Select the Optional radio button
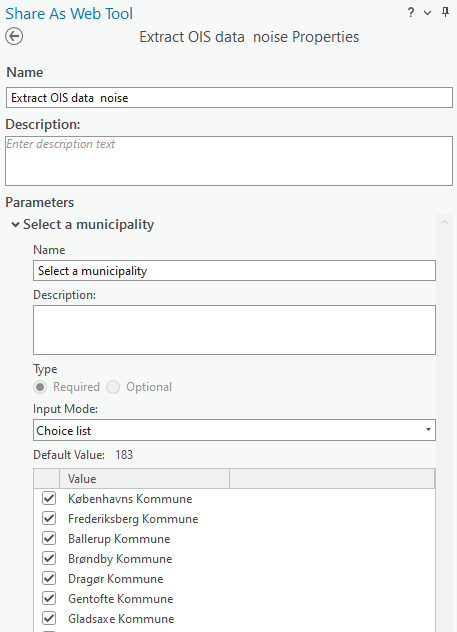The width and height of the screenshot is (457, 632). (x=113, y=387)
